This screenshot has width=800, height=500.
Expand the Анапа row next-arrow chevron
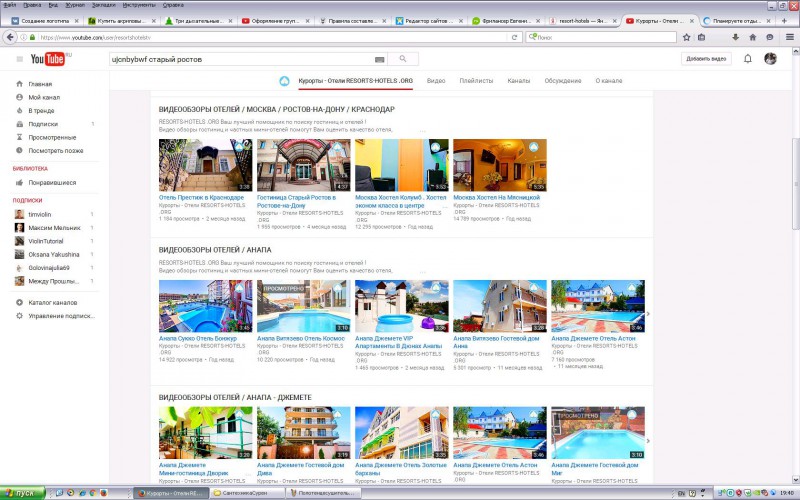click(648, 314)
